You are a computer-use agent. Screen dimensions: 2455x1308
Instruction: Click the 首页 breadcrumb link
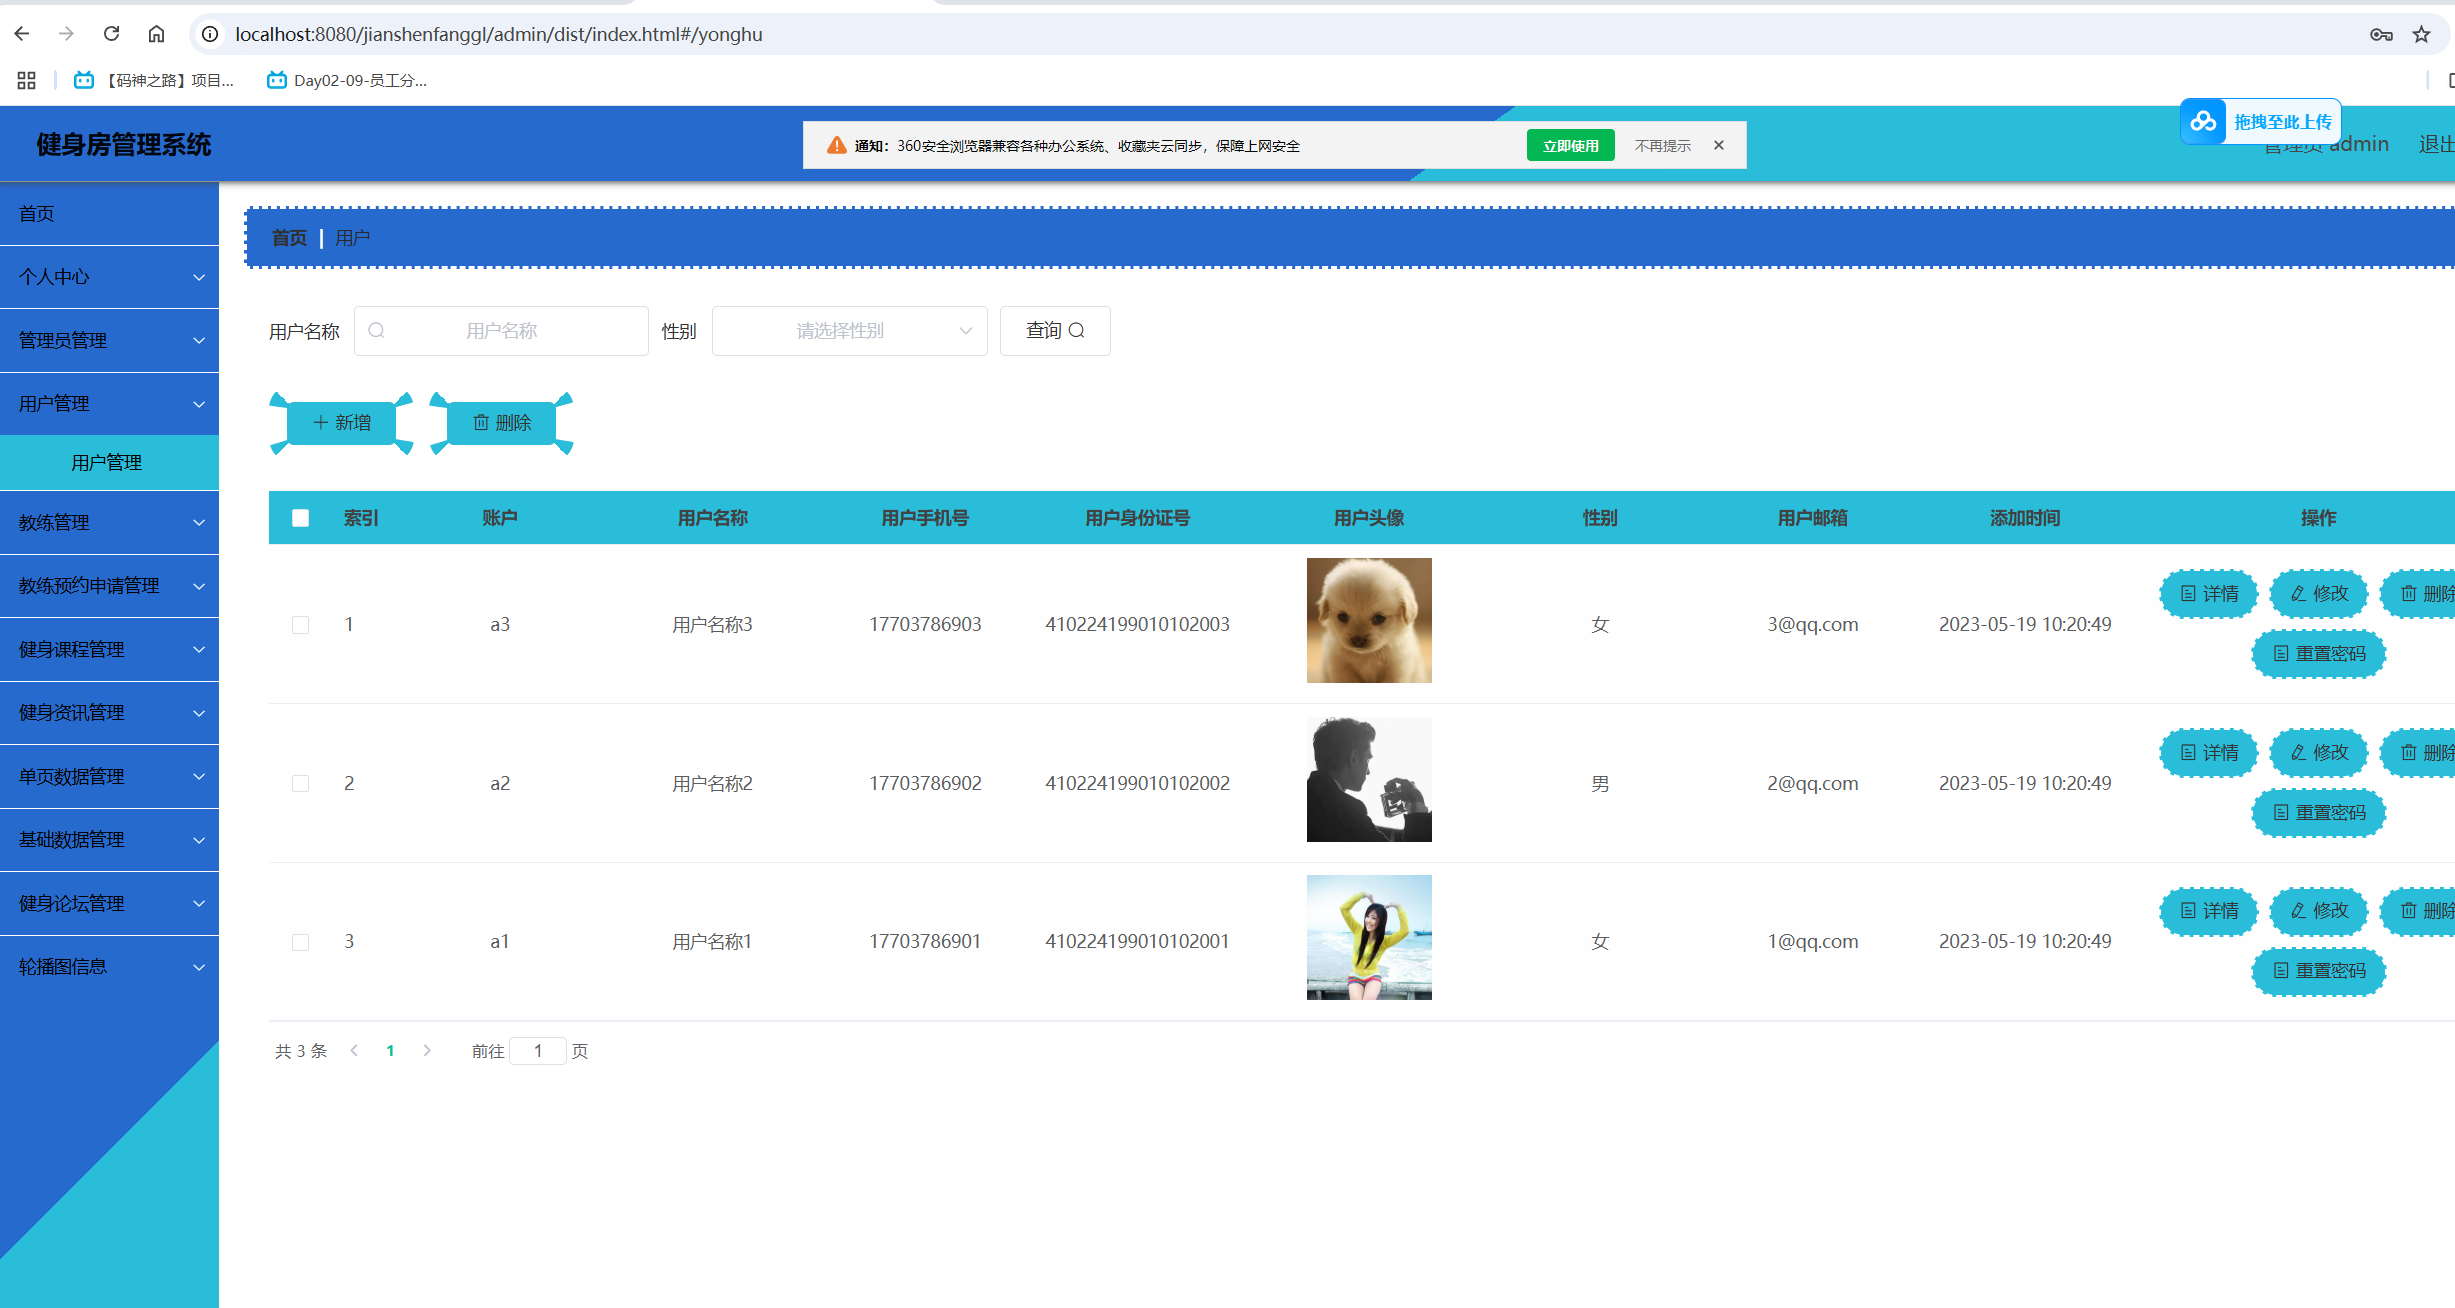(x=290, y=238)
